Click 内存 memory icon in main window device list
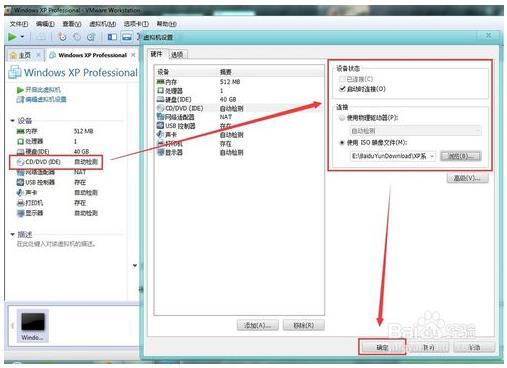The height and width of the screenshot is (368, 507). (21, 131)
